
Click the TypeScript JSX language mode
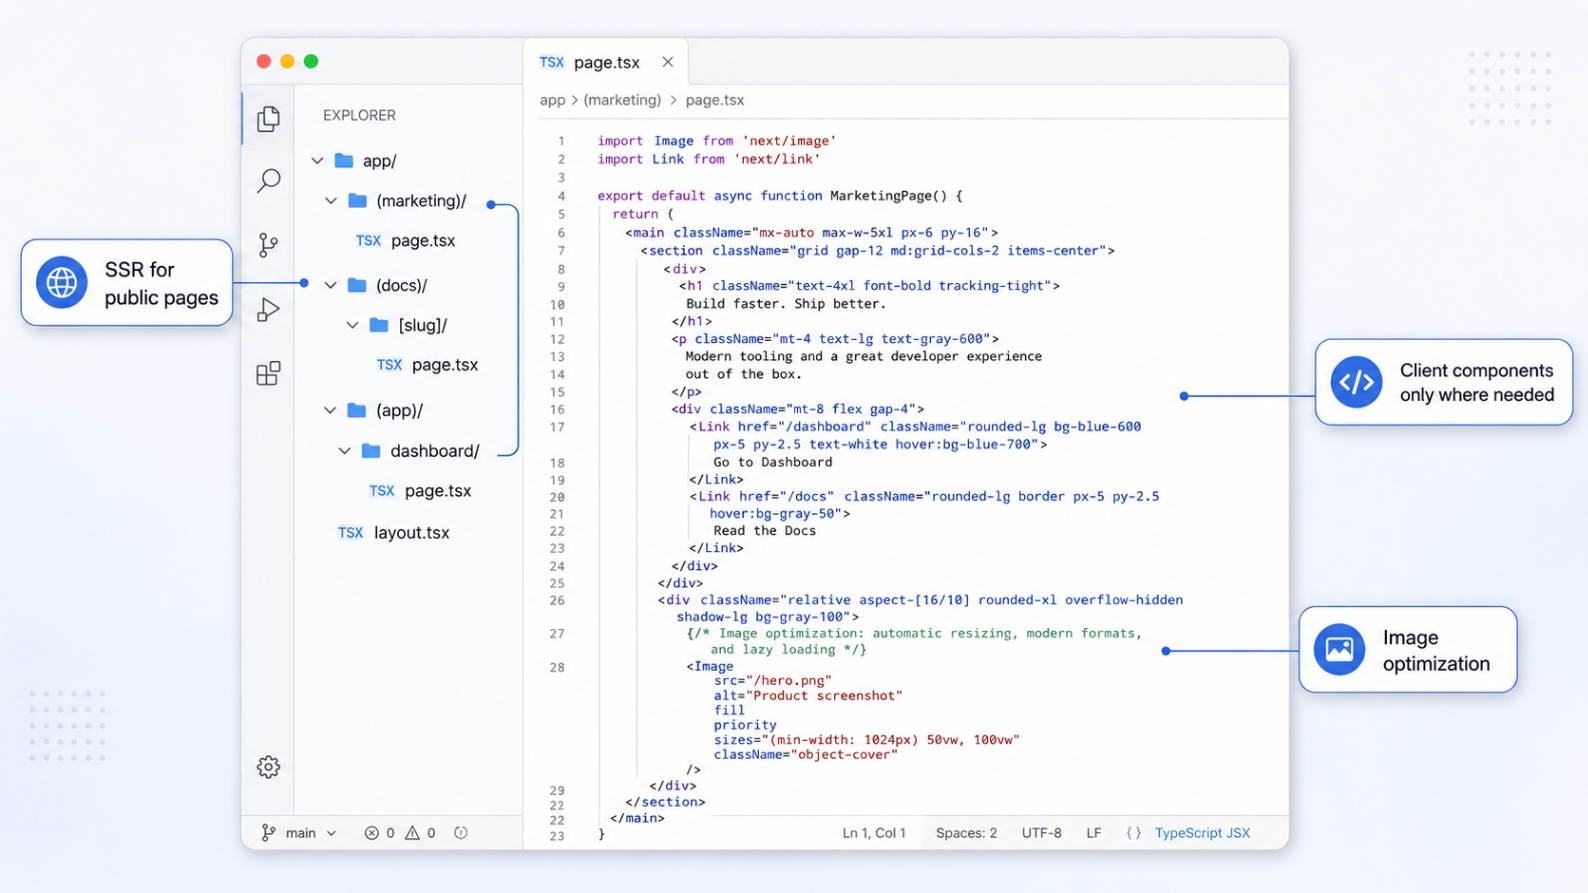pyautogui.click(x=1202, y=833)
